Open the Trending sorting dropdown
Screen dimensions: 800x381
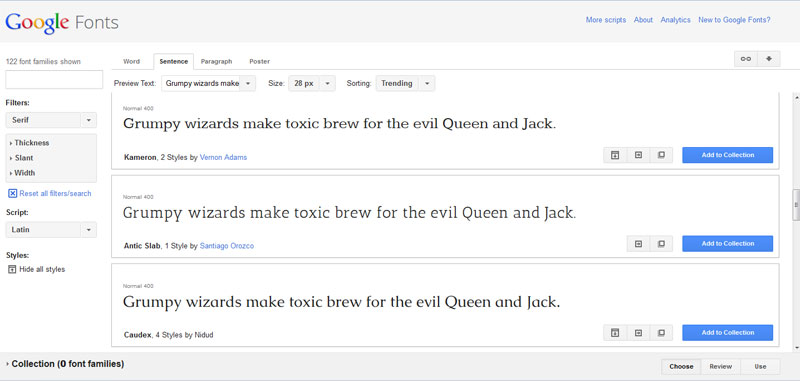point(406,84)
